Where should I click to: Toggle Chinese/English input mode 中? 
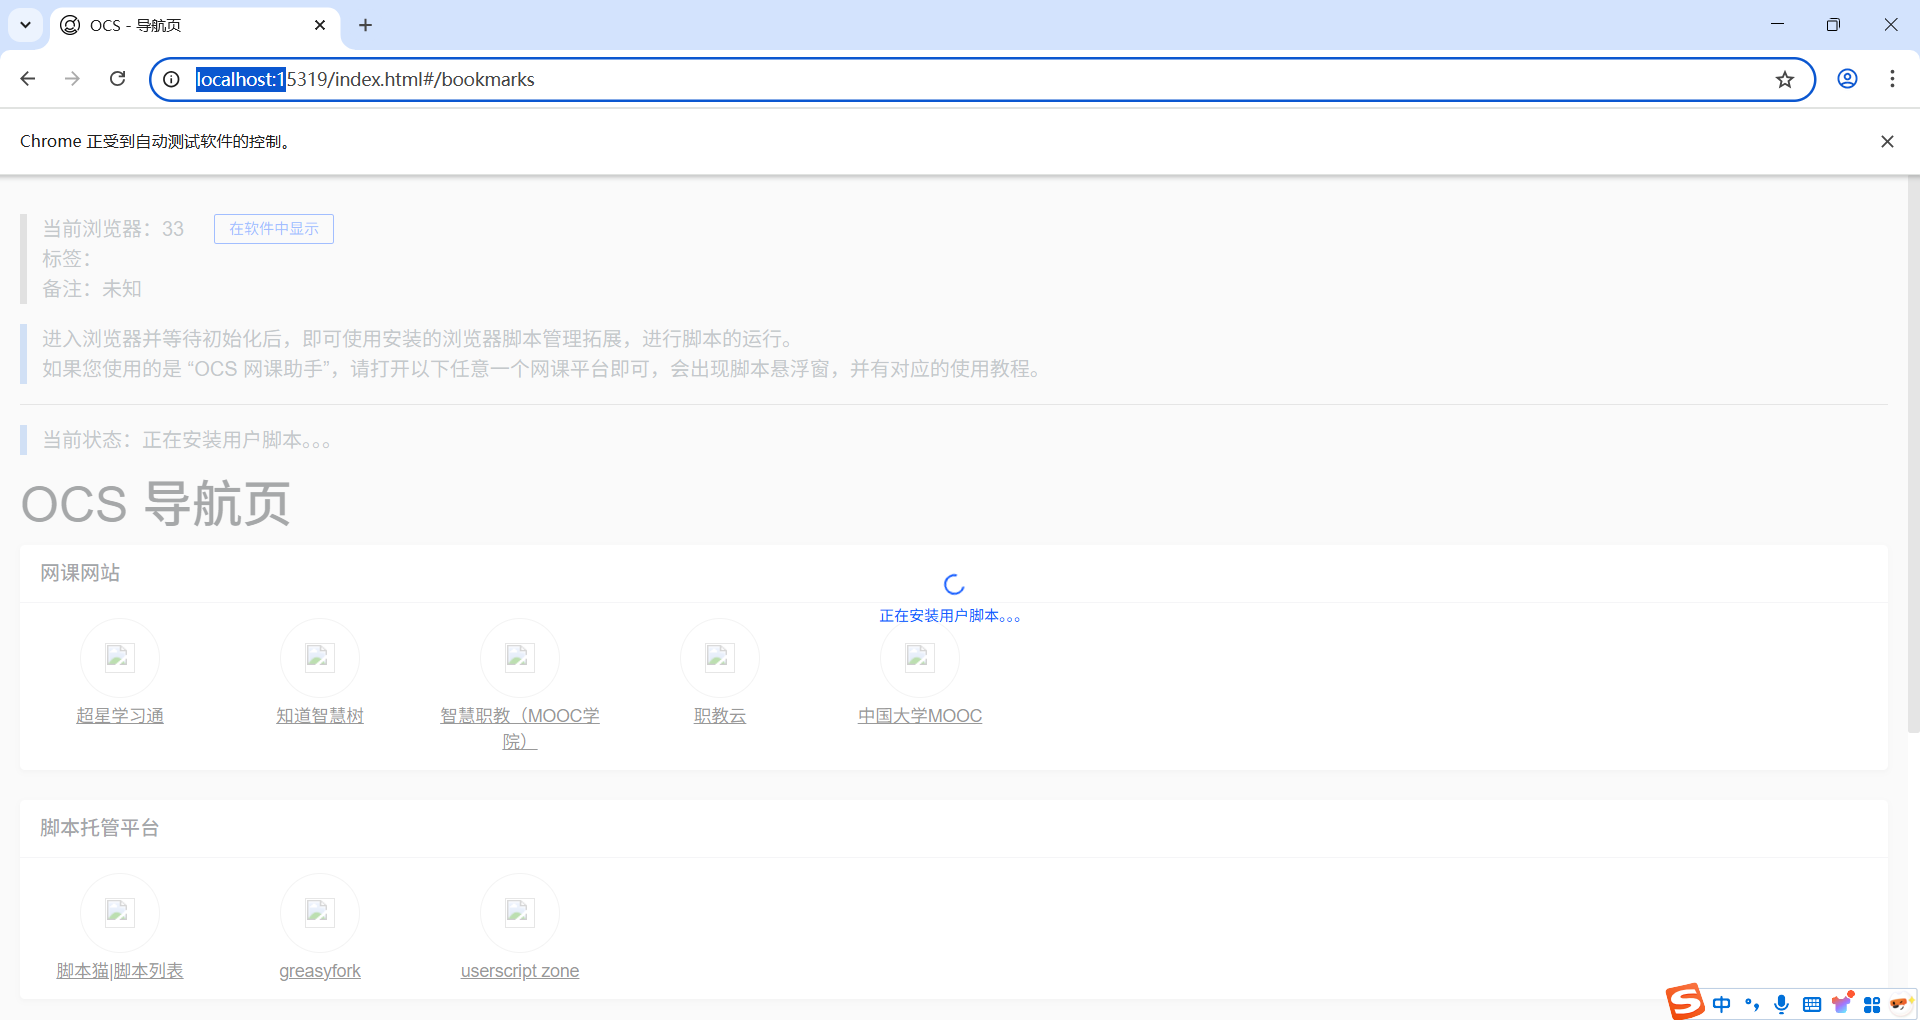[x=1721, y=1004]
